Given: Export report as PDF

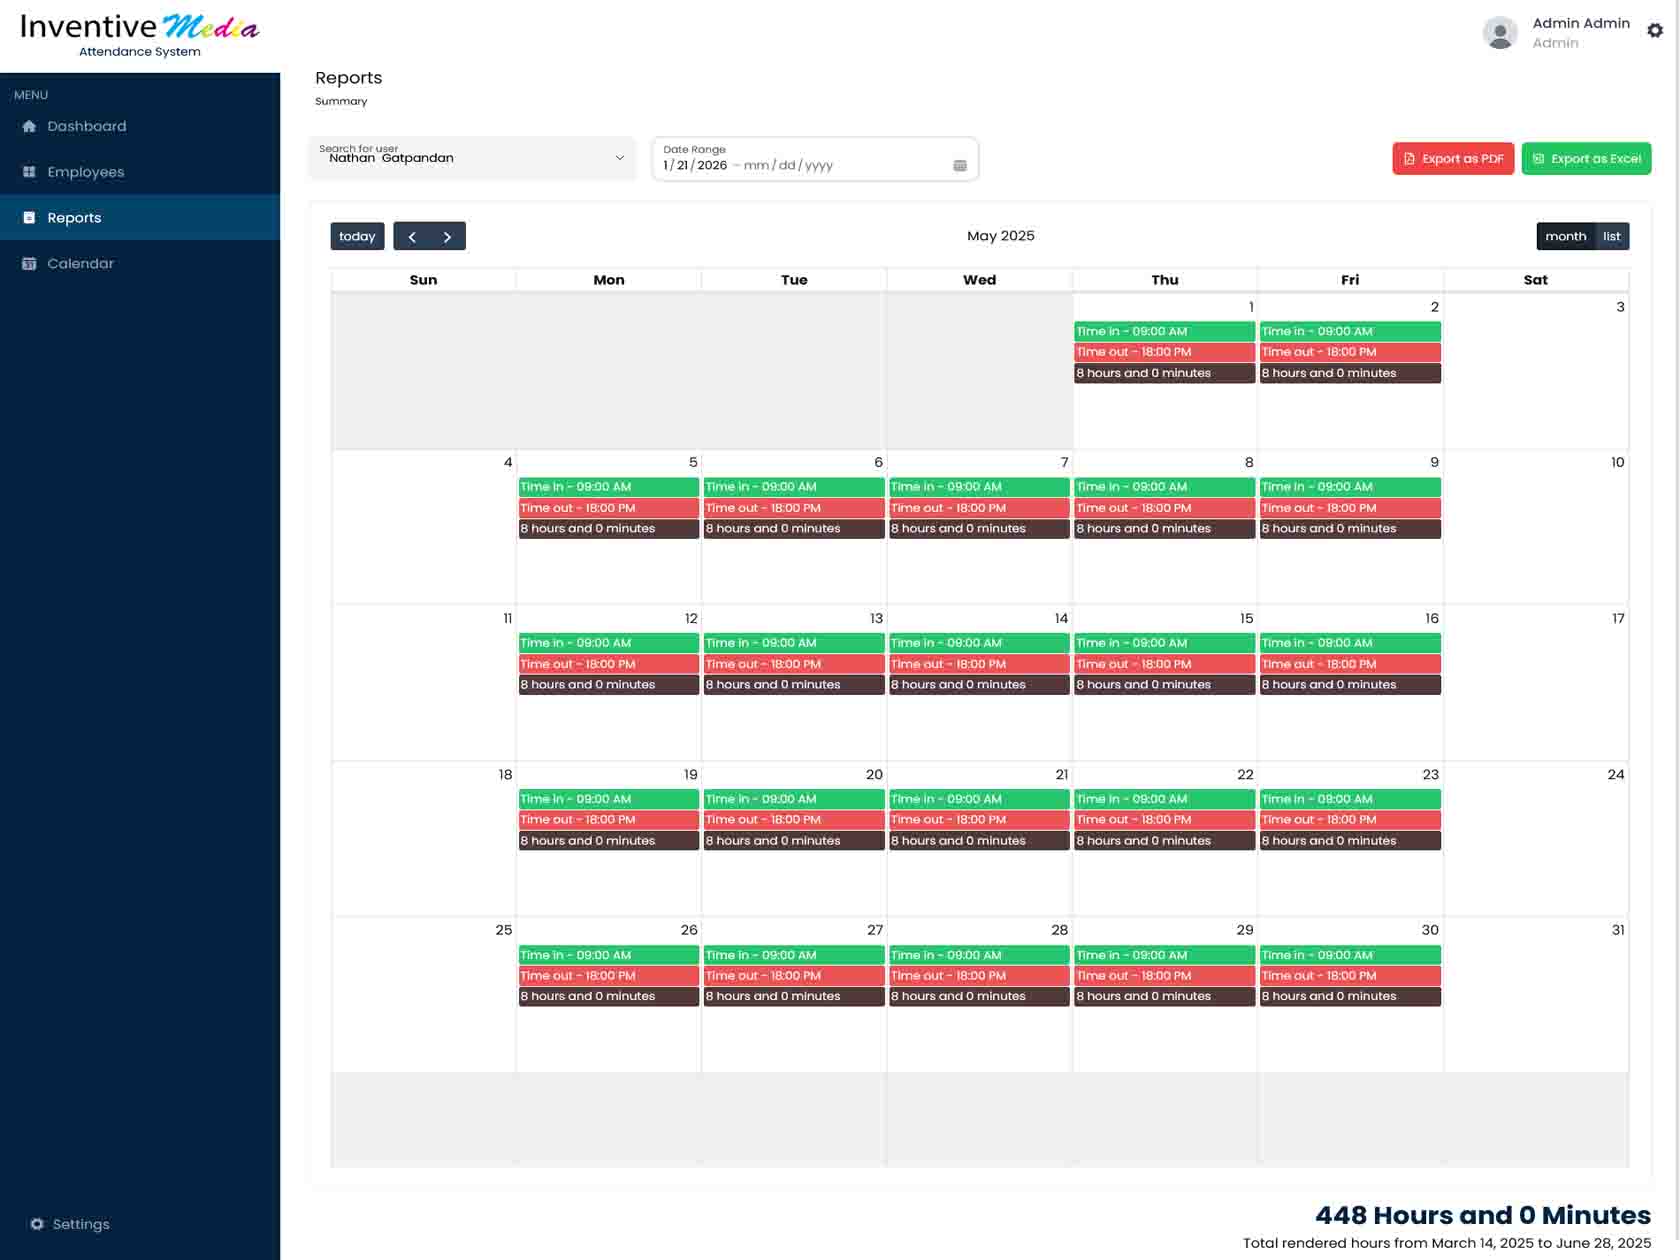Looking at the screenshot, I should 1453,159.
